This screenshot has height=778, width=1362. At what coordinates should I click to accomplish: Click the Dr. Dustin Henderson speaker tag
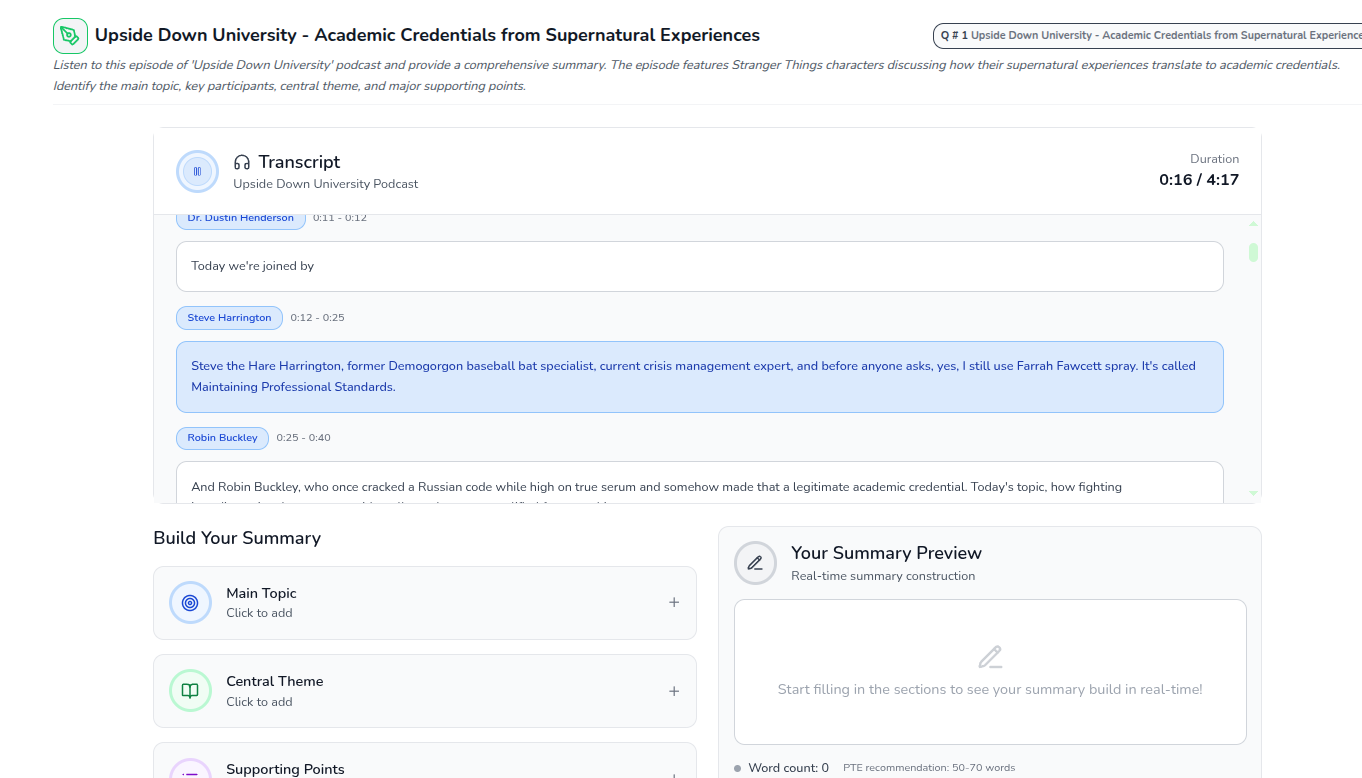[x=241, y=218]
